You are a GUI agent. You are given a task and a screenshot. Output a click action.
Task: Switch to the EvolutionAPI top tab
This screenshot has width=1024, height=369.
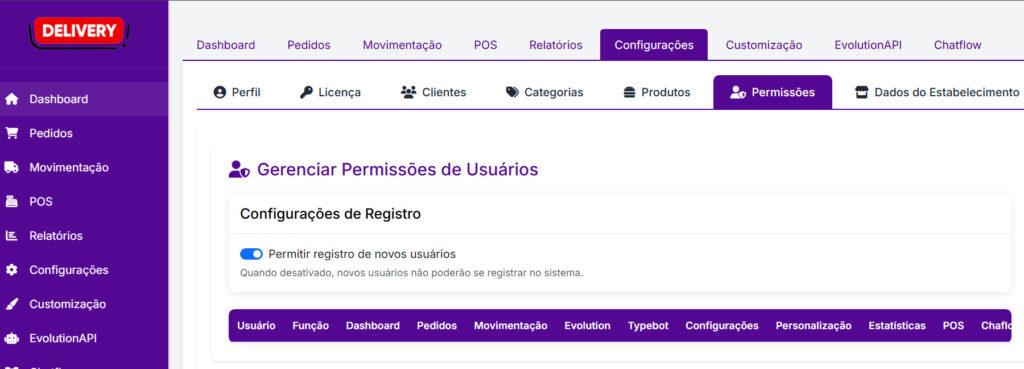point(868,45)
